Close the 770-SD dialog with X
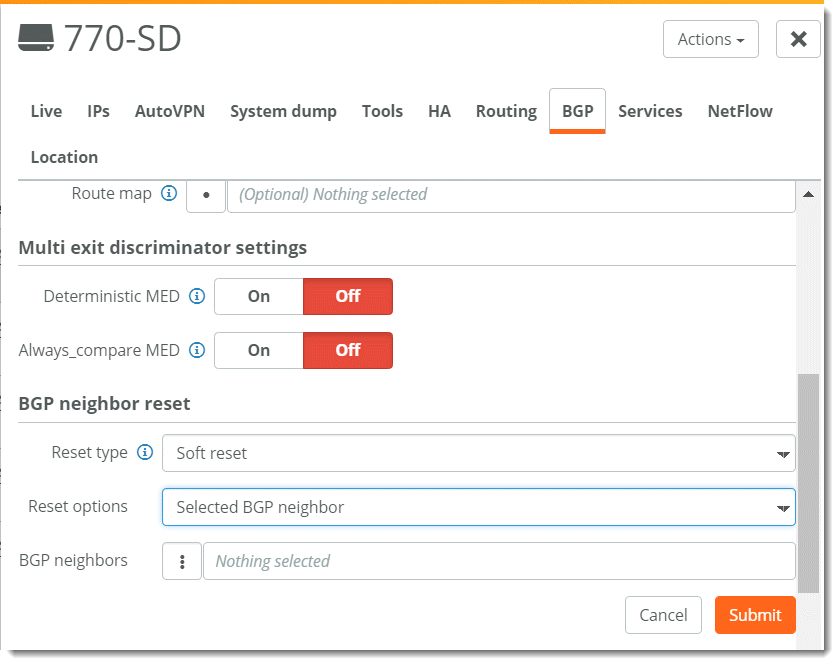This screenshot has width=839, height=665. 798,39
